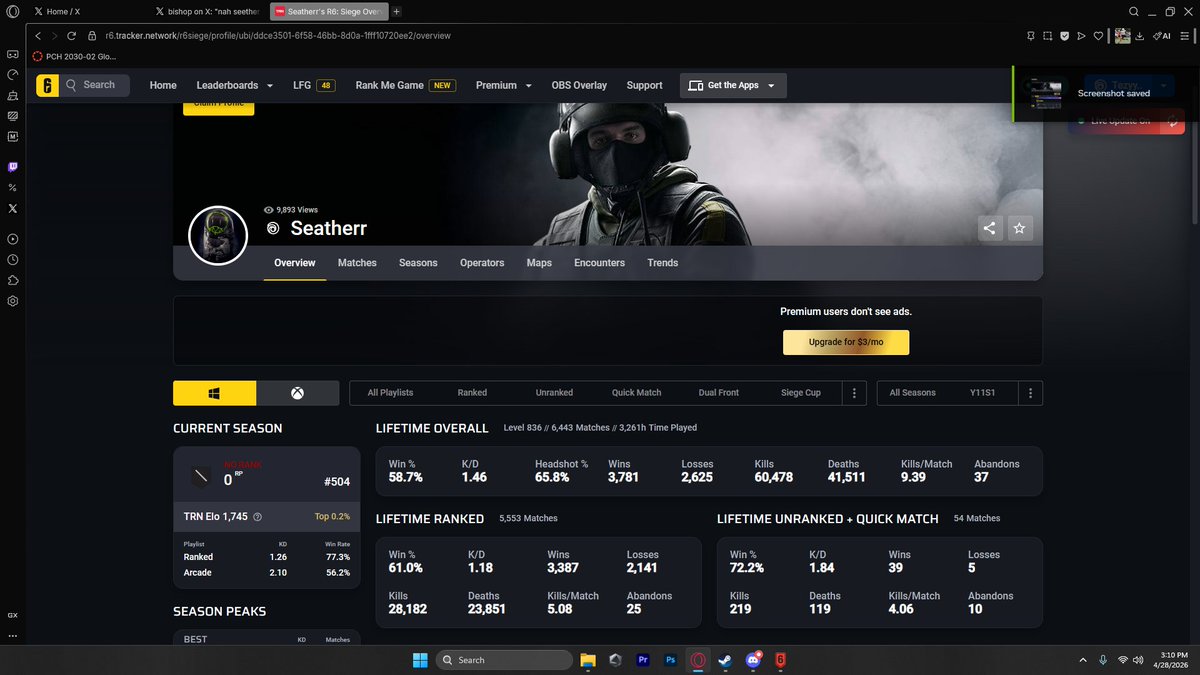Go back to previous page arrow
This screenshot has height=675, width=1200.
(x=38, y=35)
